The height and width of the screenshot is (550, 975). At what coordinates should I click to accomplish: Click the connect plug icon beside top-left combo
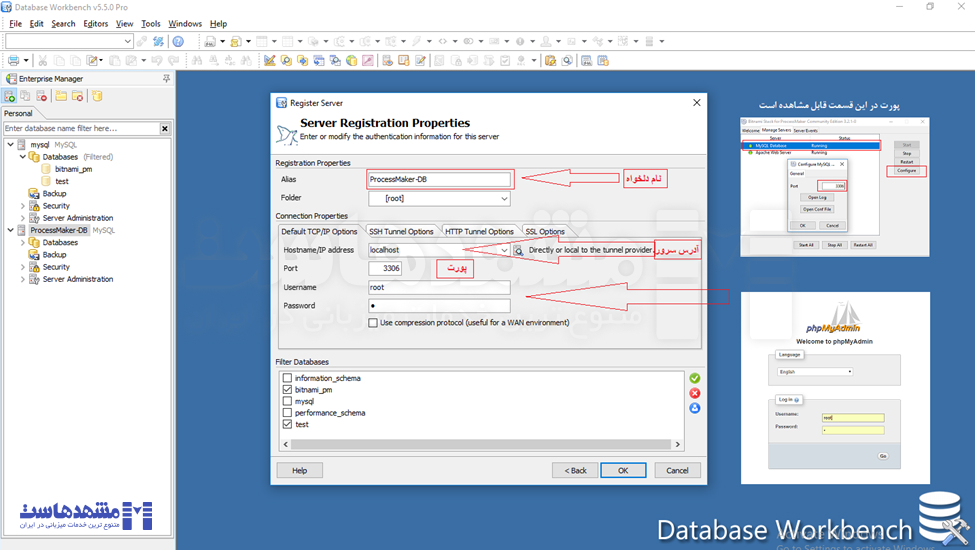[142, 42]
